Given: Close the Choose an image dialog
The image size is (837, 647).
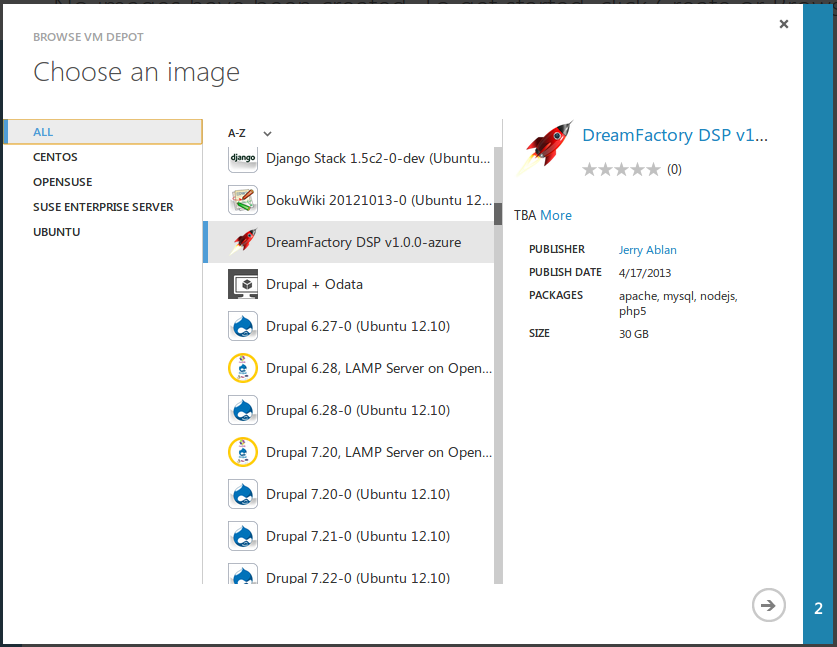Looking at the screenshot, I should (784, 24).
